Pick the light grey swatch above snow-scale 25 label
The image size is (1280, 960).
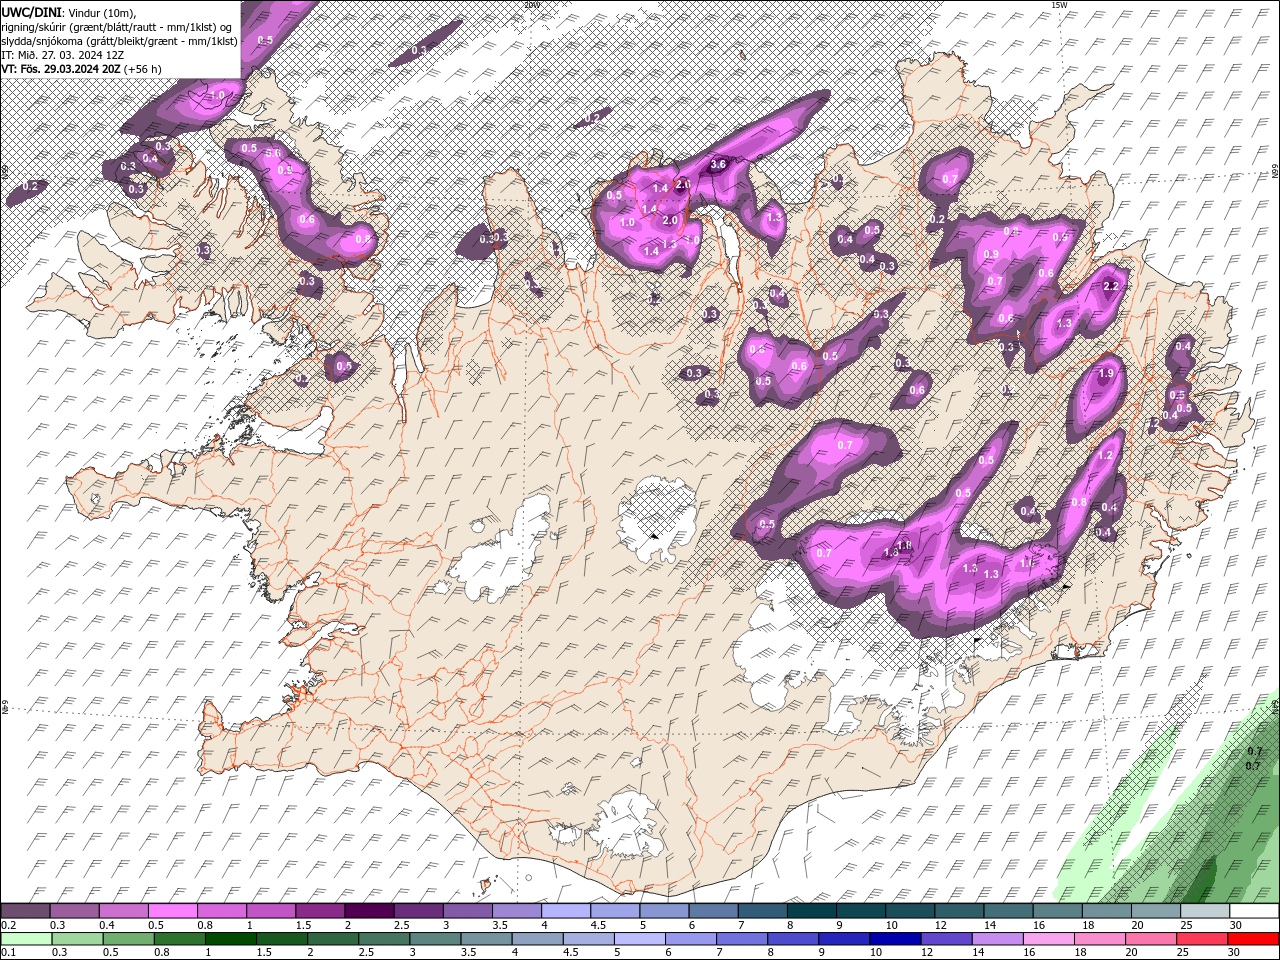tap(1204, 911)
